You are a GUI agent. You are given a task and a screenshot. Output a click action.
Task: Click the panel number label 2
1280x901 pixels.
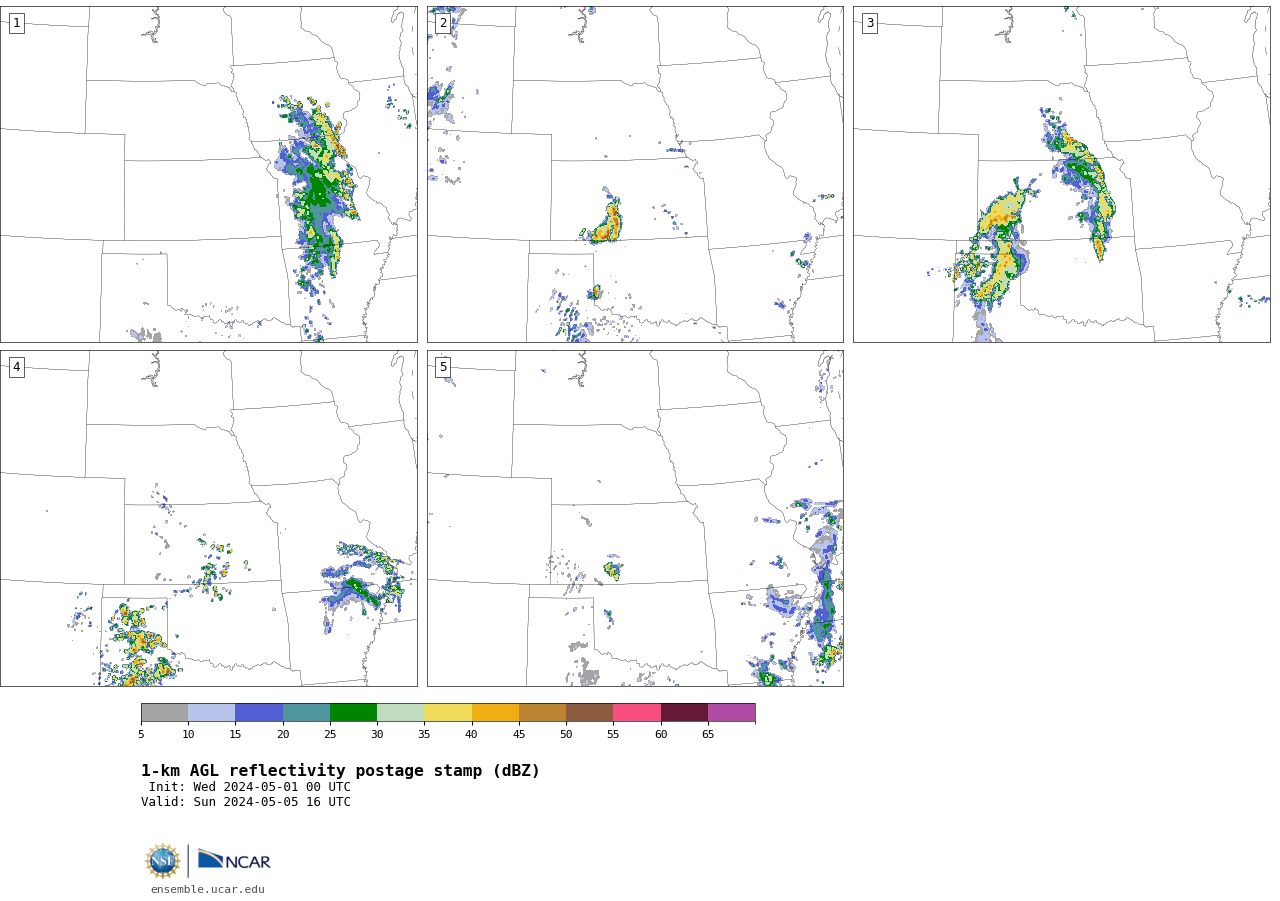(x=443, y=23)
